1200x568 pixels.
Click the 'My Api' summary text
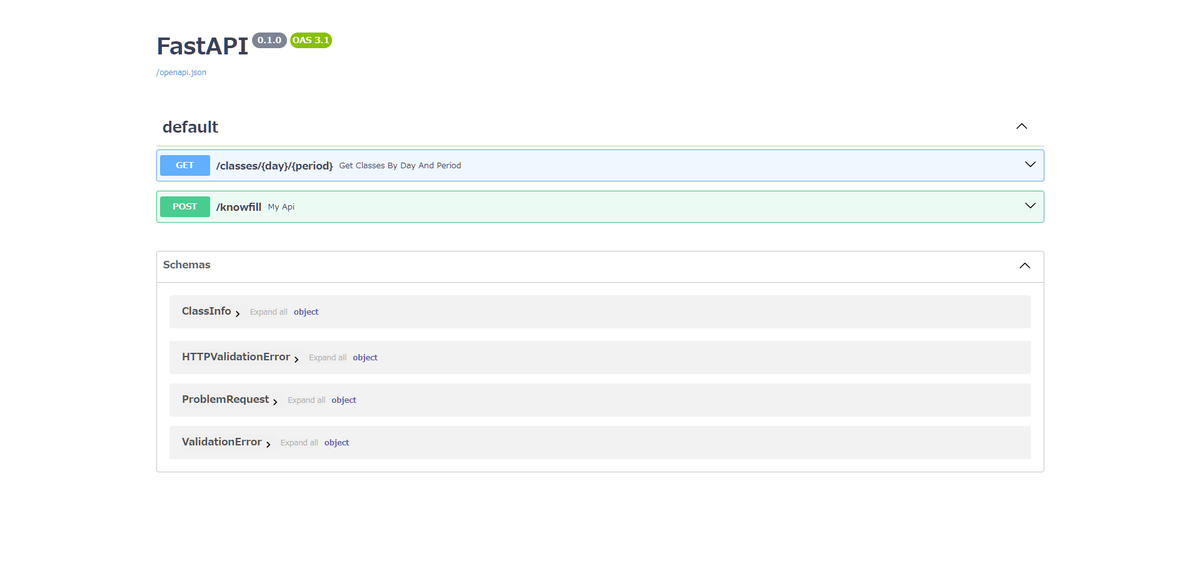281,207
